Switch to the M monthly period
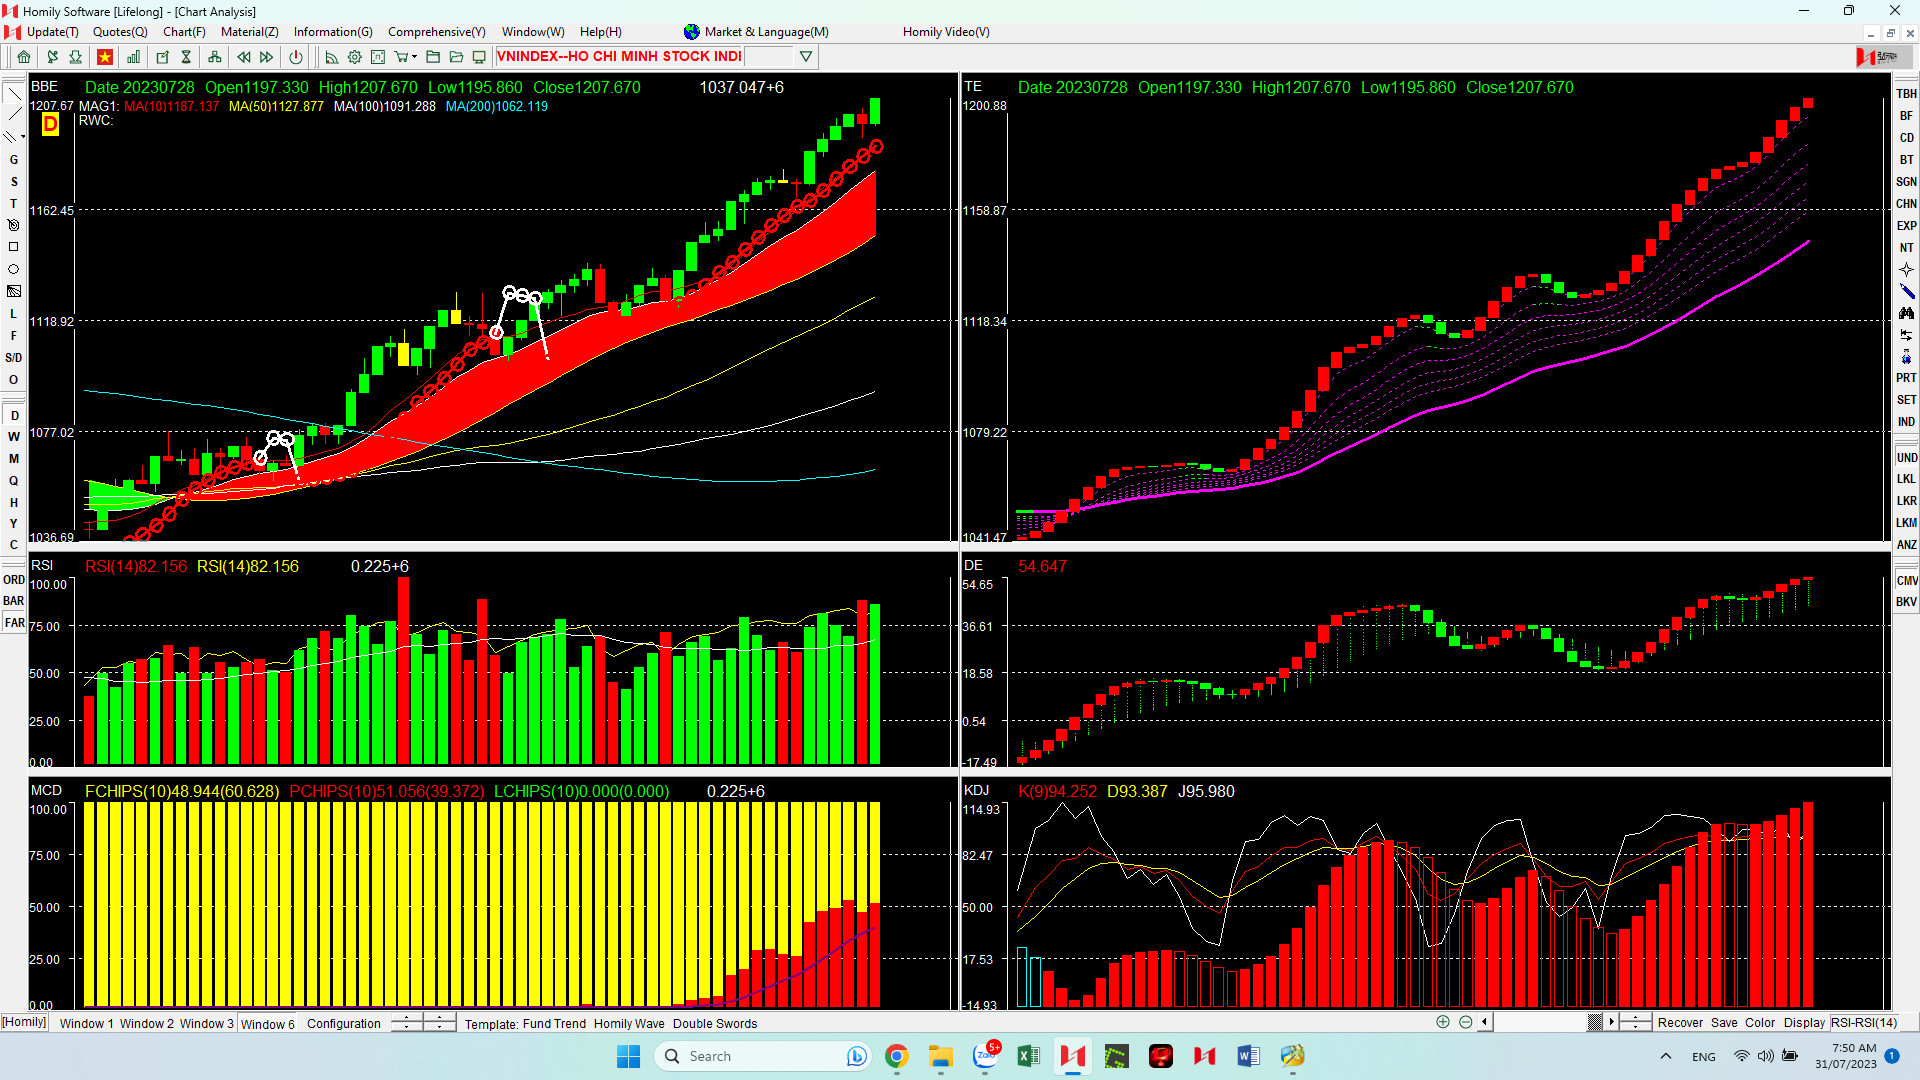 pyautogui.click(x=14, y=459)
